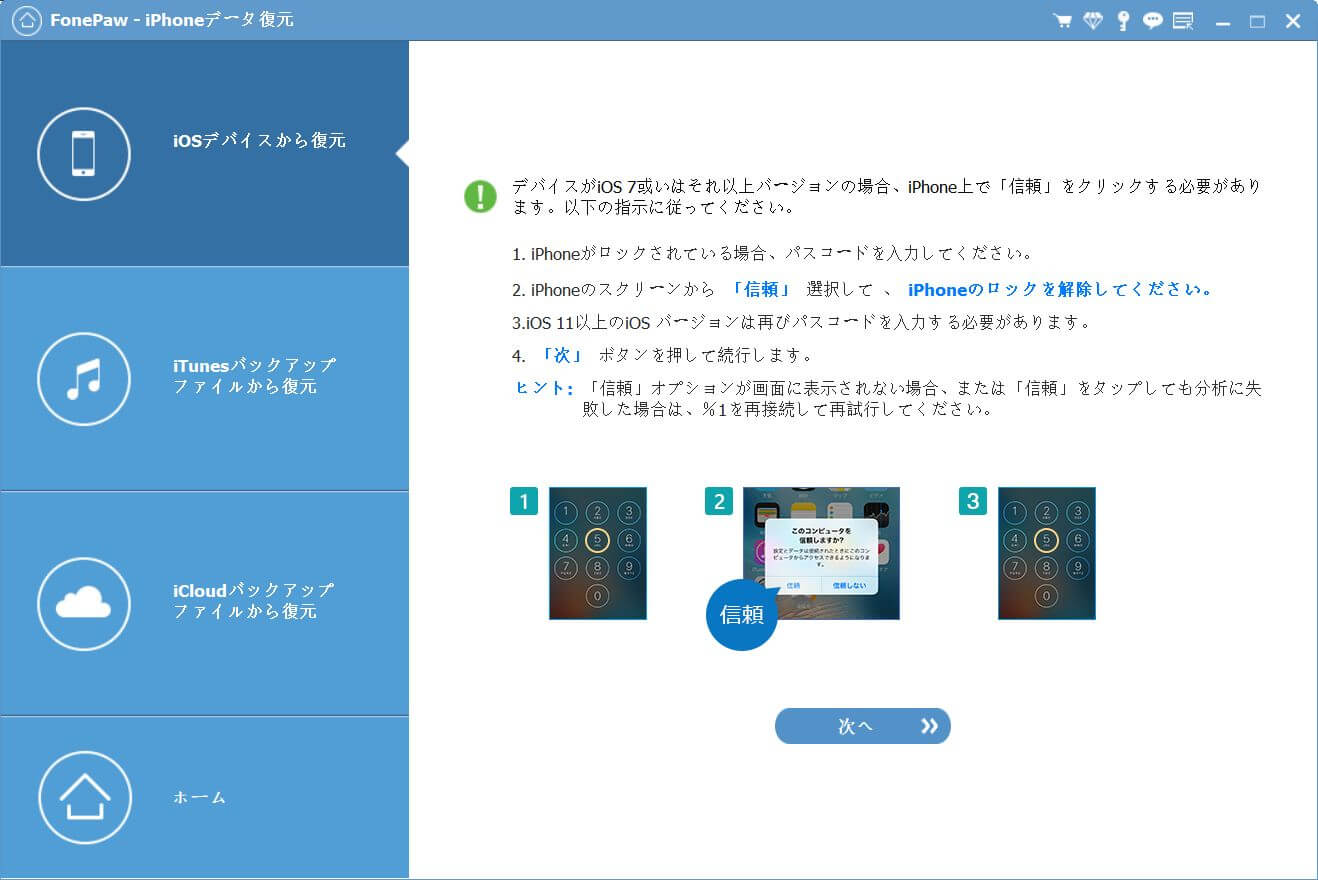Minimize the FonePaw window

(1223, 22)
